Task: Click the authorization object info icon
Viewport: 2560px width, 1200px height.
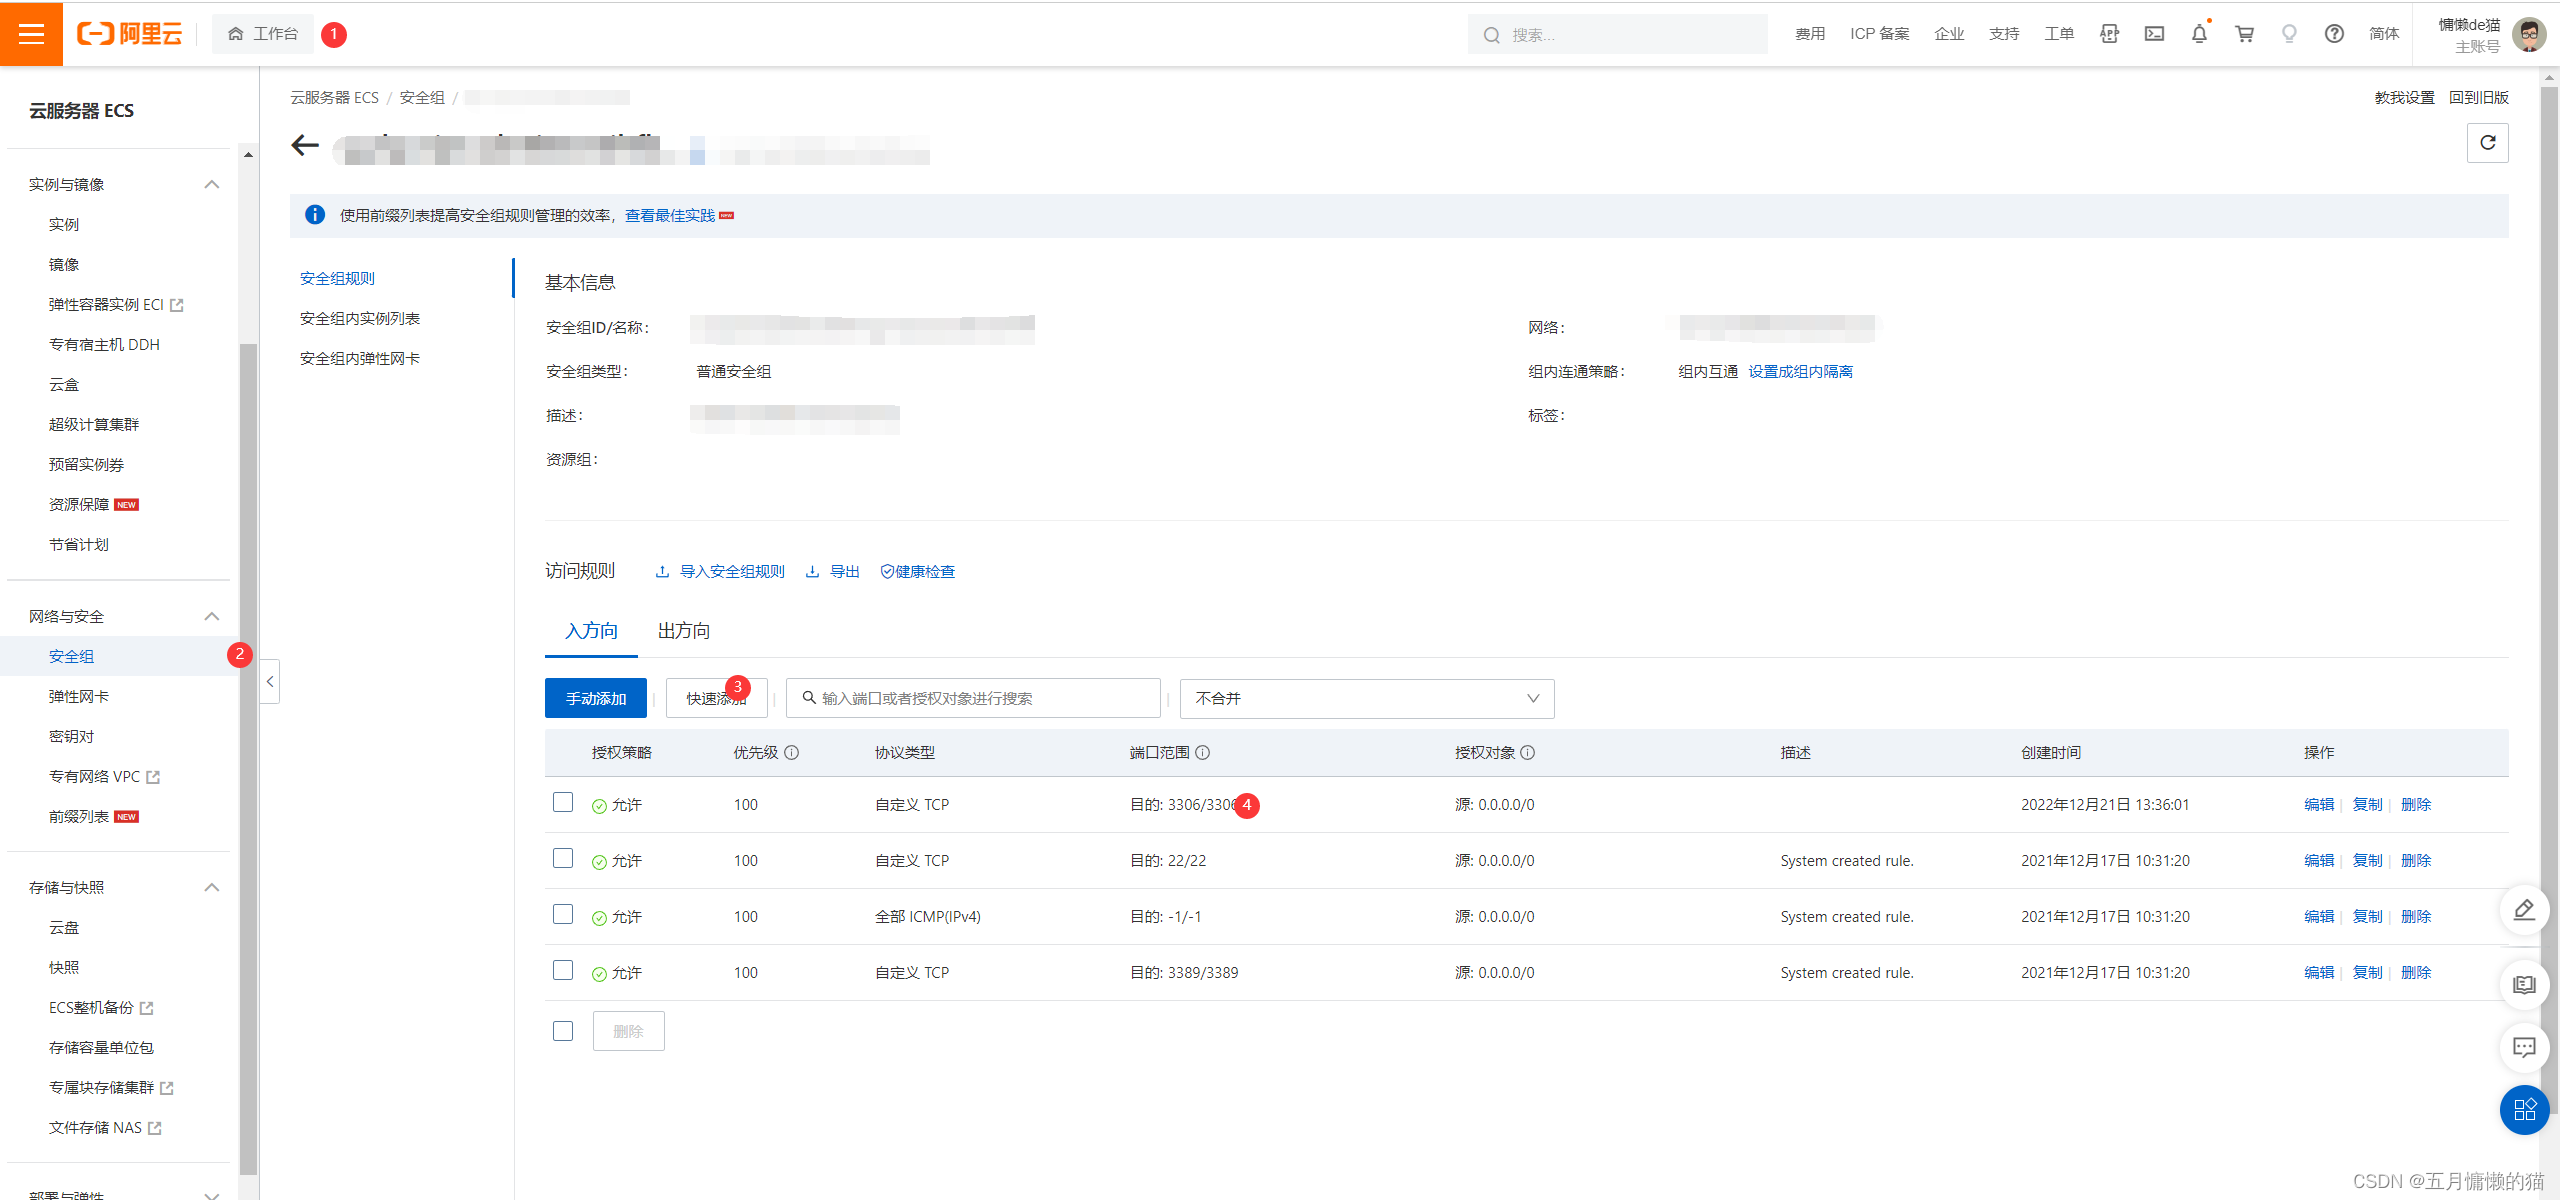Action: pos(1528,753)
